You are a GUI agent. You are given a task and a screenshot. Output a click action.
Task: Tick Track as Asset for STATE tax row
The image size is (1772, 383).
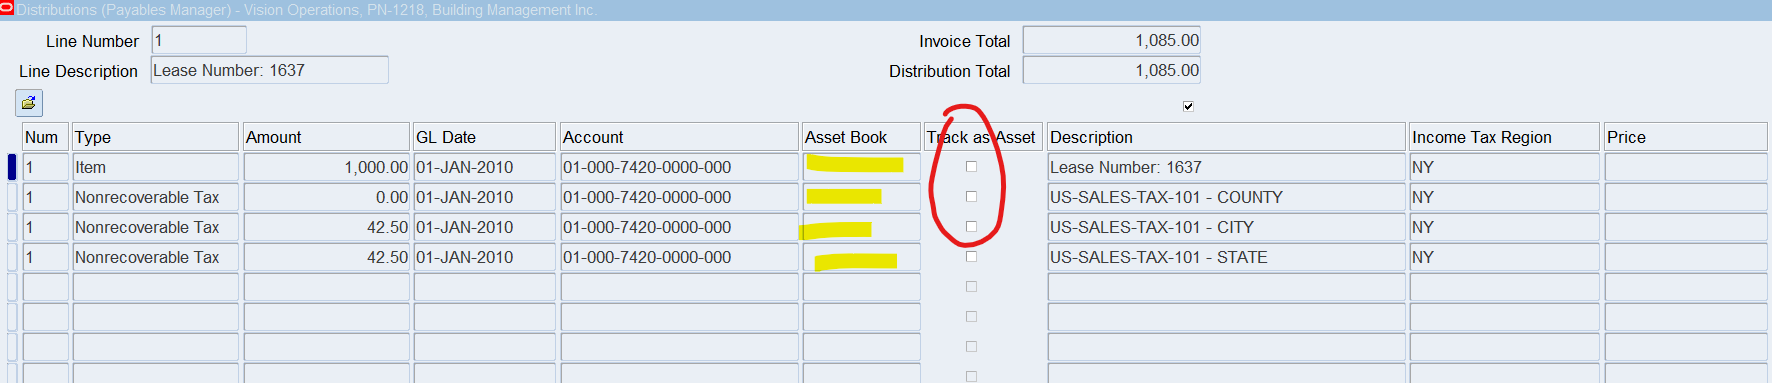click(971, 257)
